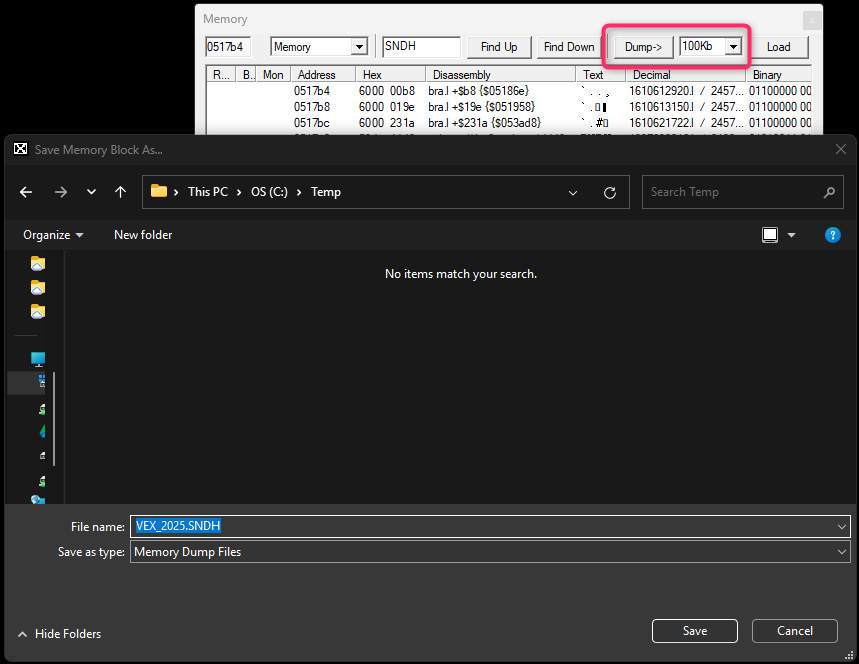Click the This PC monitor icon in sidebar

click(38, 359)
